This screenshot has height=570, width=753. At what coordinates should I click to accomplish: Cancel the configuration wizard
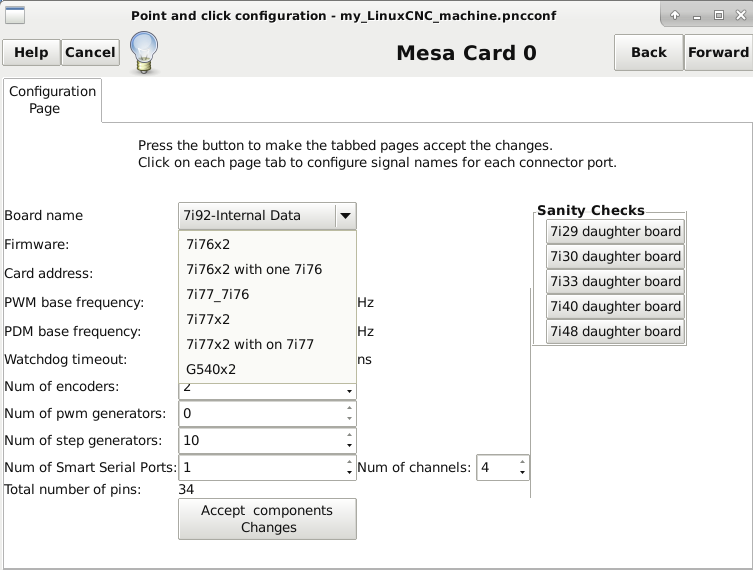click(x=90, y=52)
